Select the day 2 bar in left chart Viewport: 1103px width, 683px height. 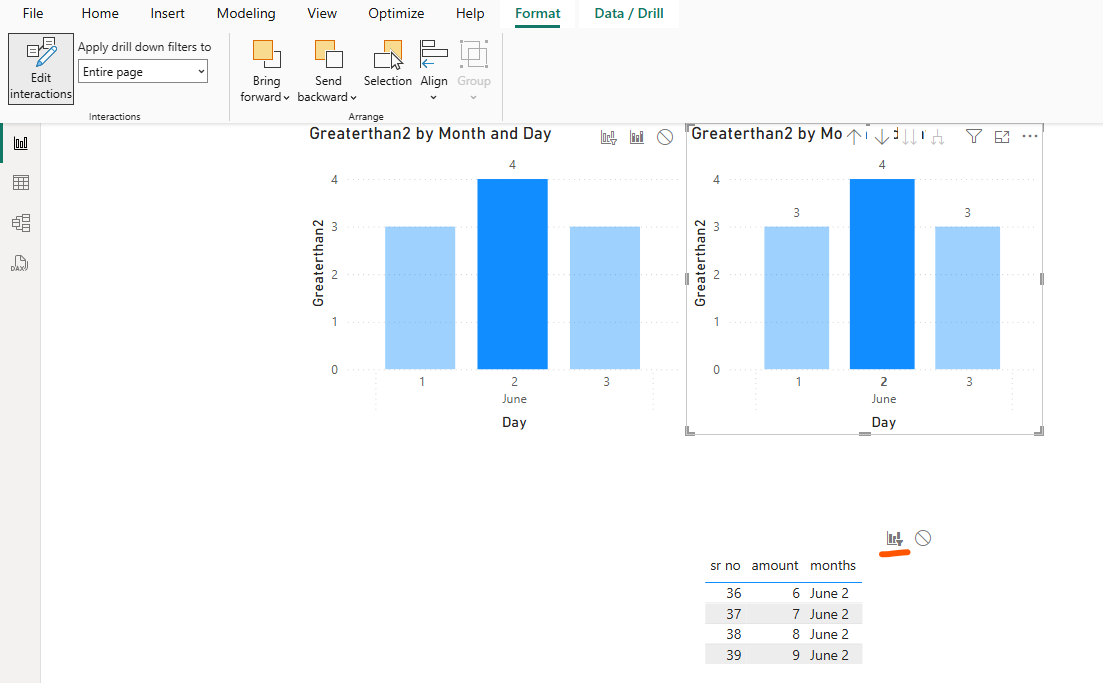coord(512,274)
